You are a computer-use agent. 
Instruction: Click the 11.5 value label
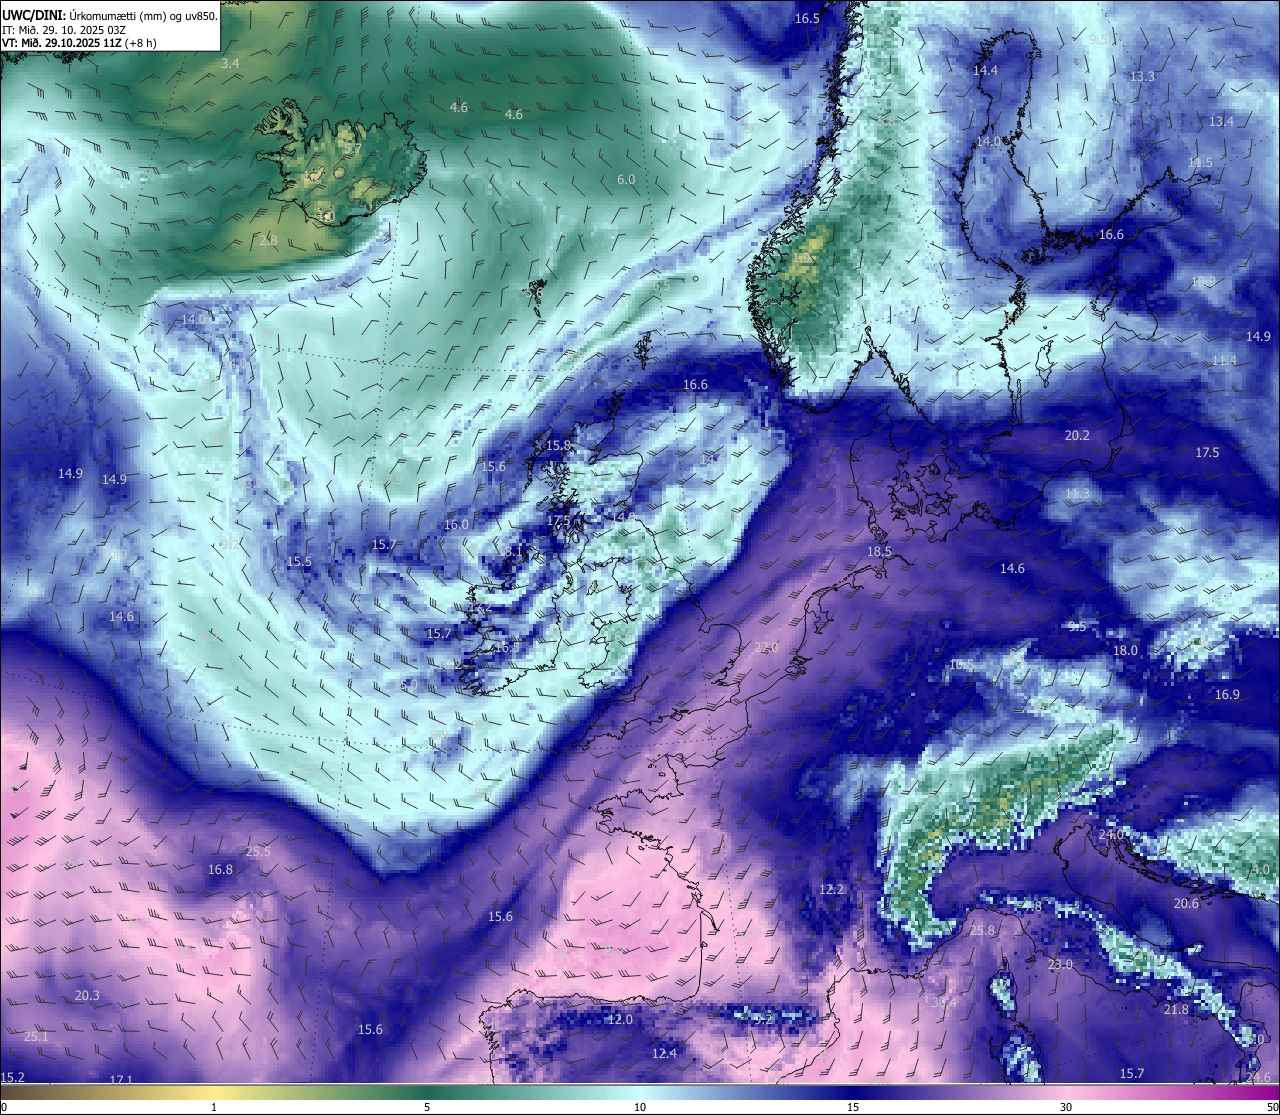pyautogui.click(x=1200, y=162)
